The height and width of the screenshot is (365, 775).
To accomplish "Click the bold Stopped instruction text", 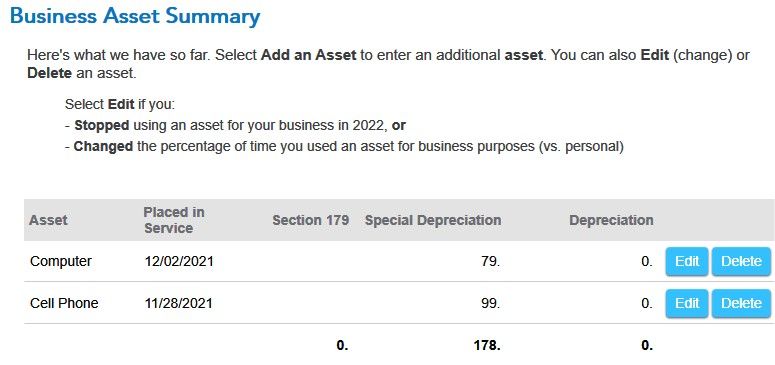I will pos(102,126).
